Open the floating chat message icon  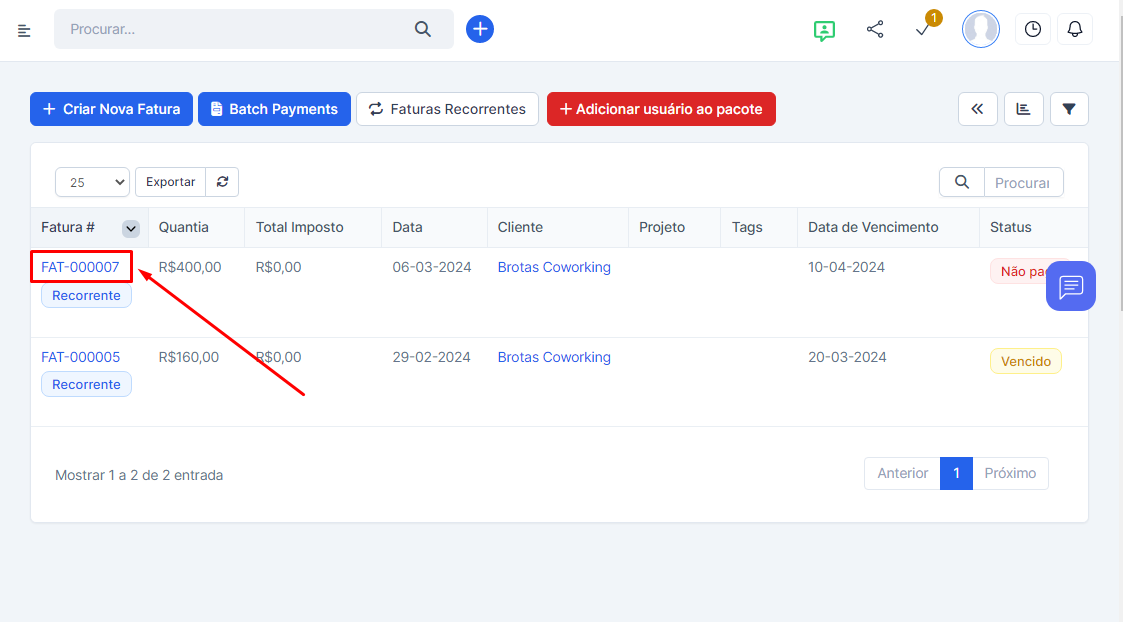1071,287
